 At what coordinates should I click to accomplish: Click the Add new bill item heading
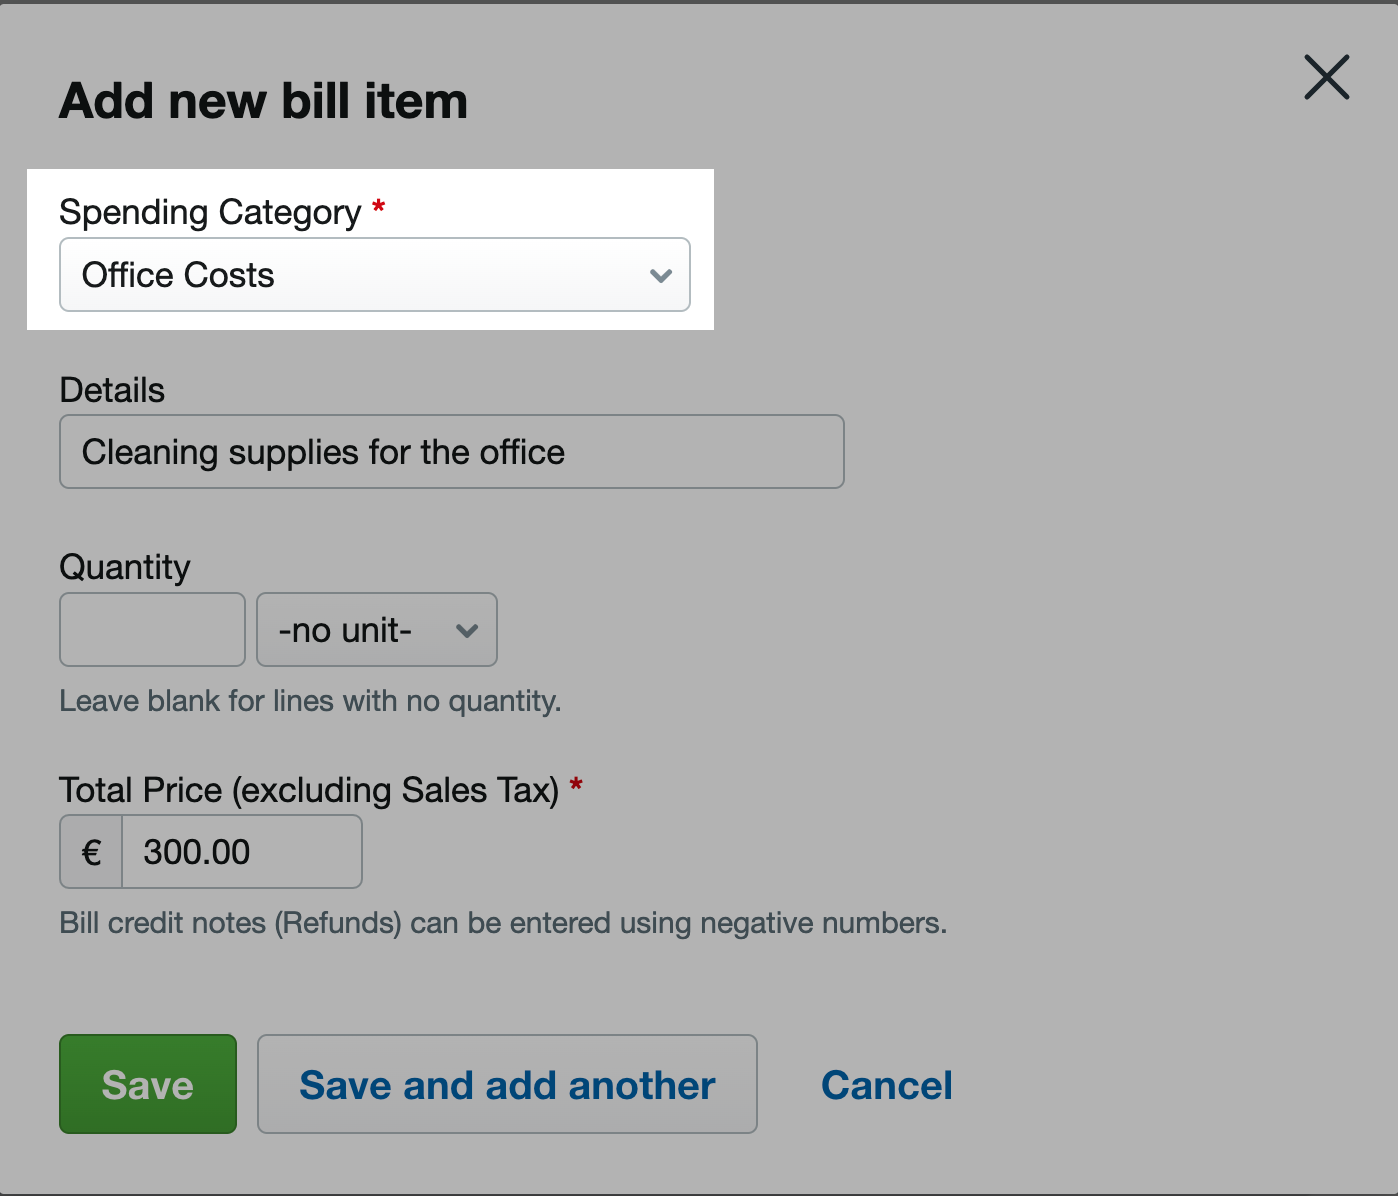click(264, 101)
